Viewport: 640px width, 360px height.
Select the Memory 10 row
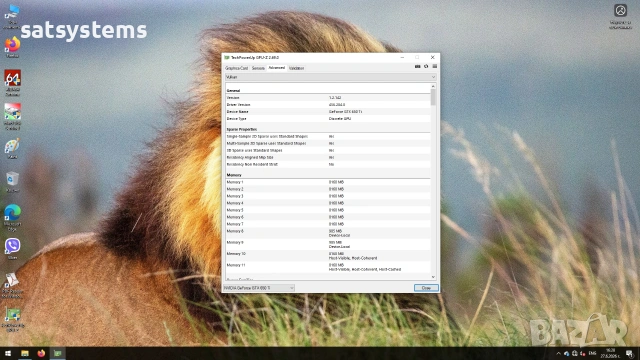328,256
